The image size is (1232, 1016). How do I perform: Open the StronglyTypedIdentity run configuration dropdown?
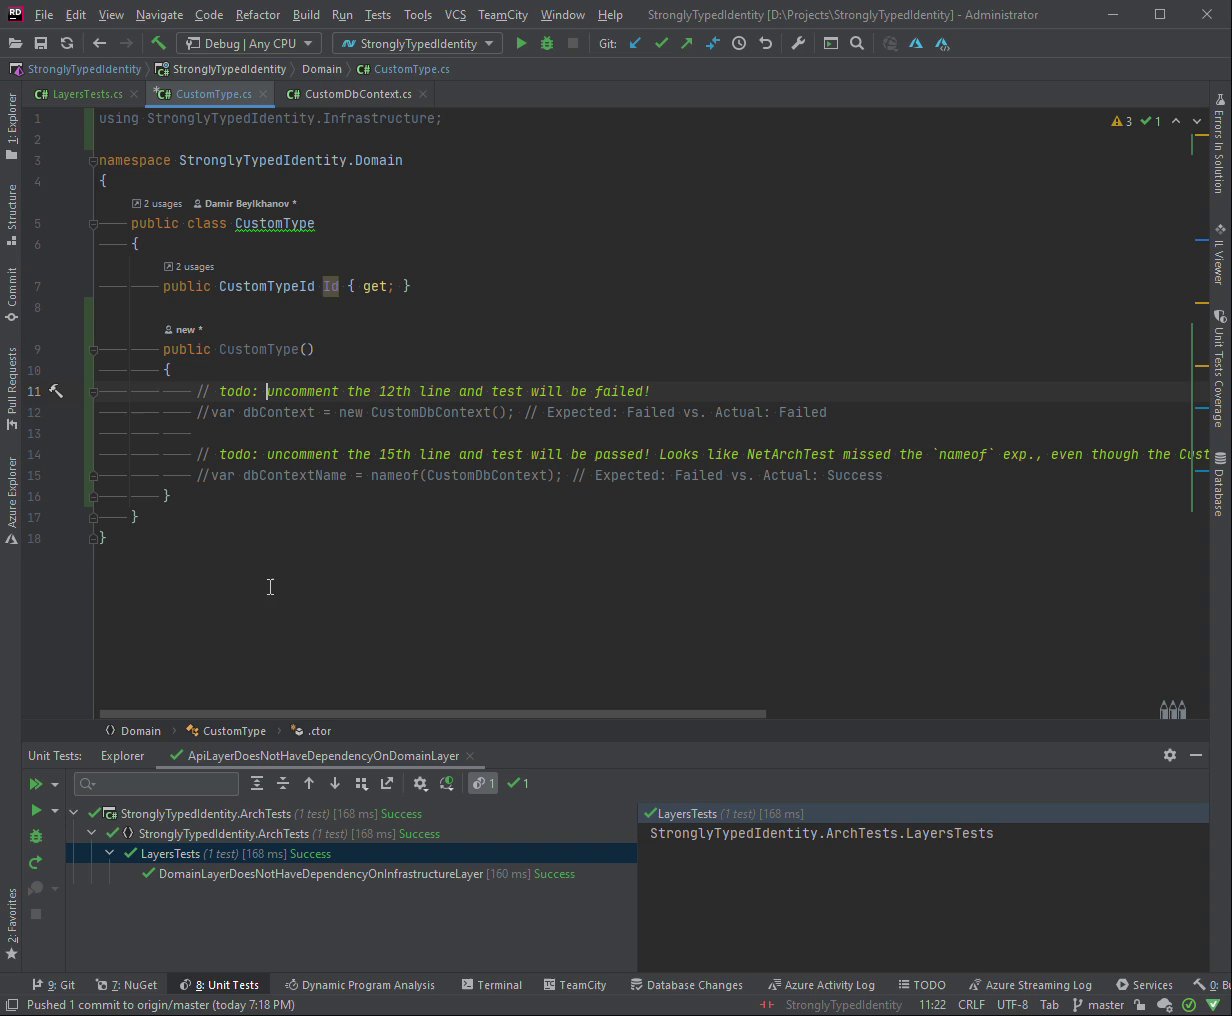418,43
